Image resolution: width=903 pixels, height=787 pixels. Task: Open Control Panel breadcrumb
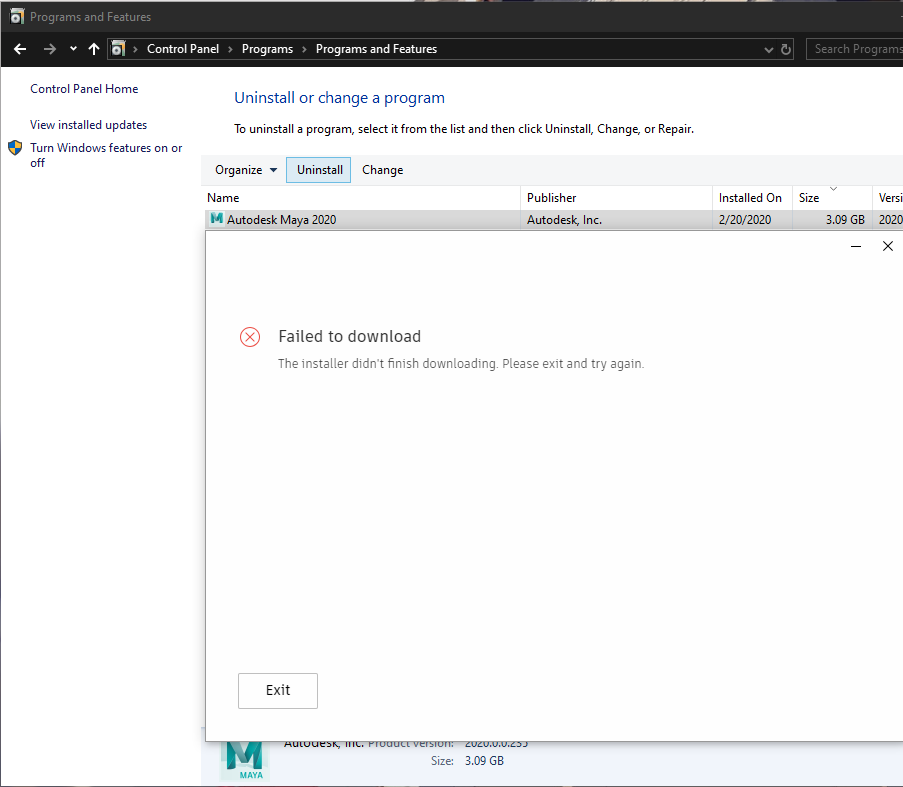tap(183, 49)
